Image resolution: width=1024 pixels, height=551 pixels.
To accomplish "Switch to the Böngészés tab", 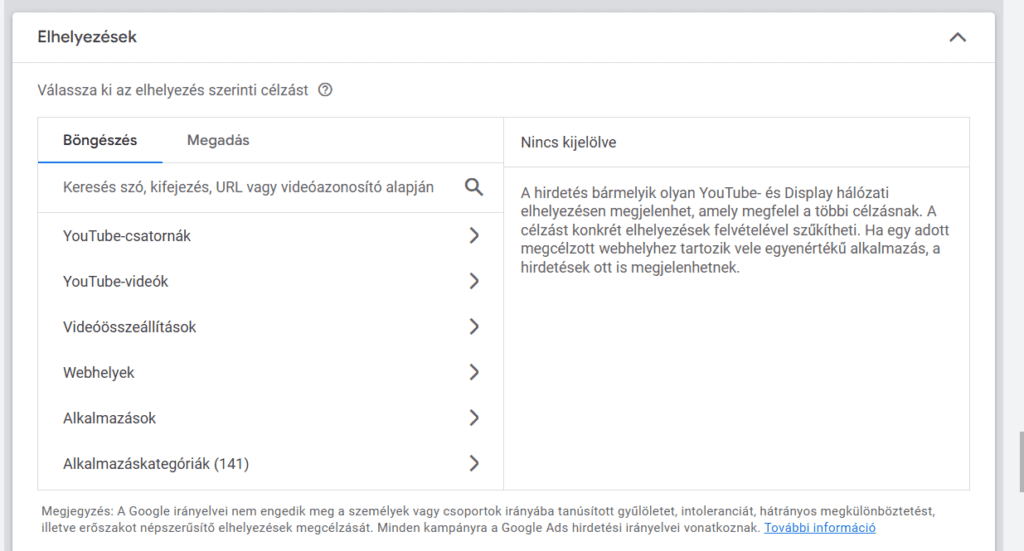I will click(100, 141).
